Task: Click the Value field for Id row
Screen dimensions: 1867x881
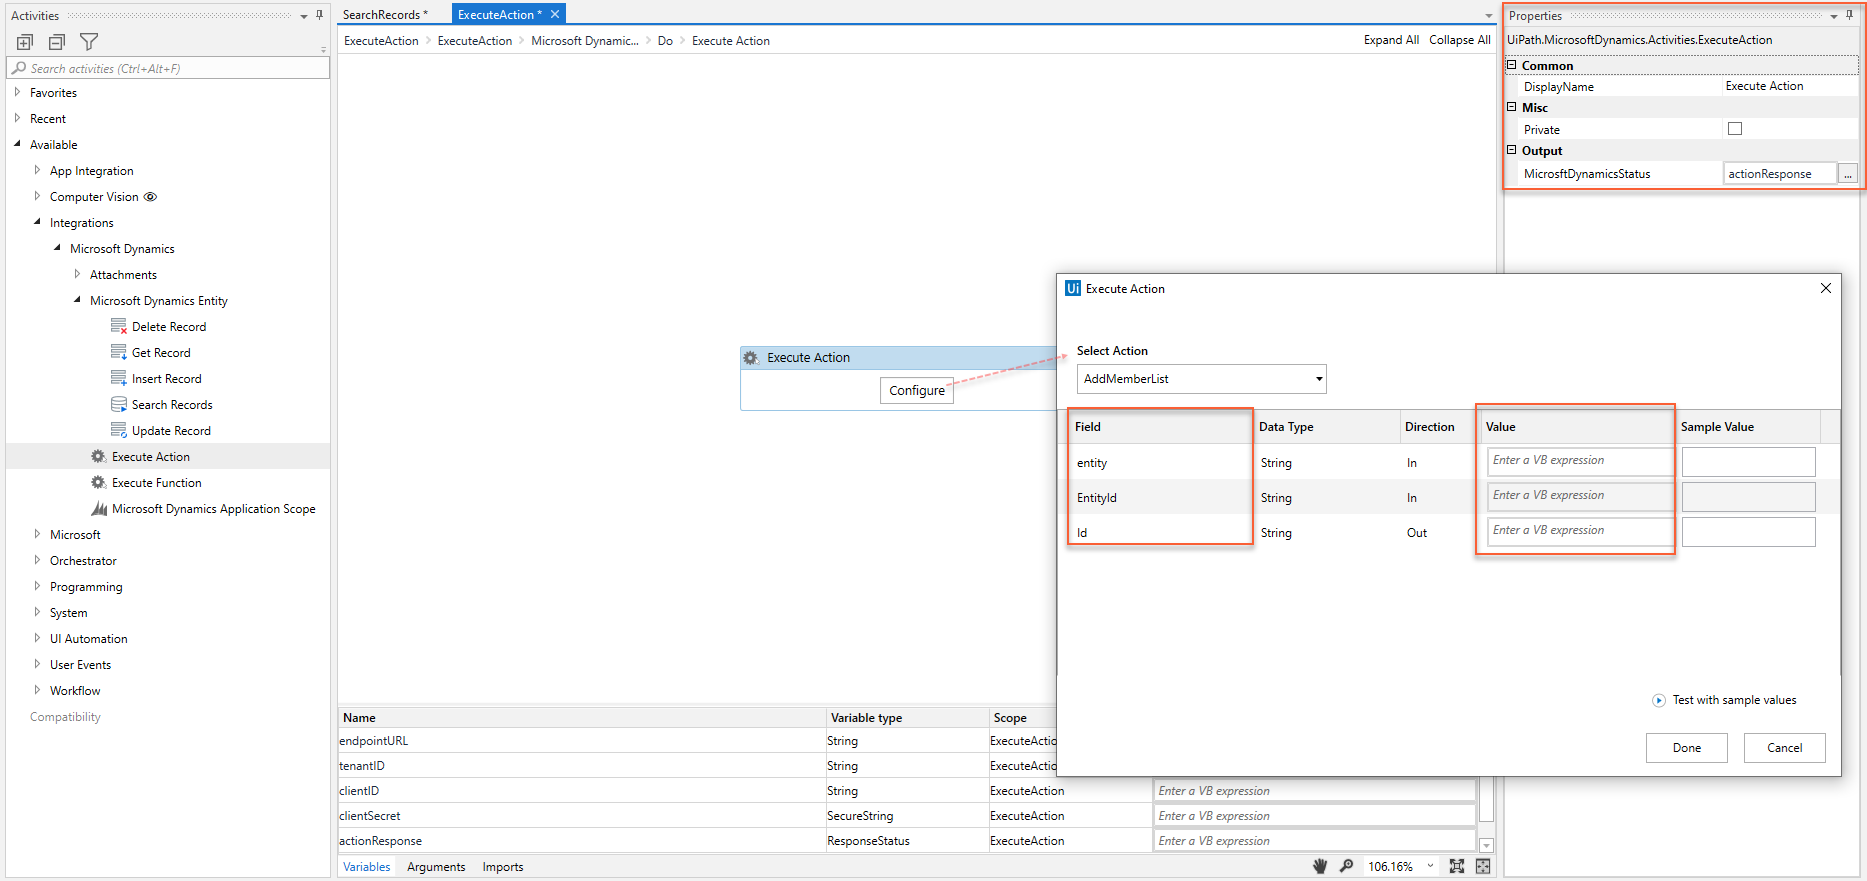Action: click(1579, 531)
